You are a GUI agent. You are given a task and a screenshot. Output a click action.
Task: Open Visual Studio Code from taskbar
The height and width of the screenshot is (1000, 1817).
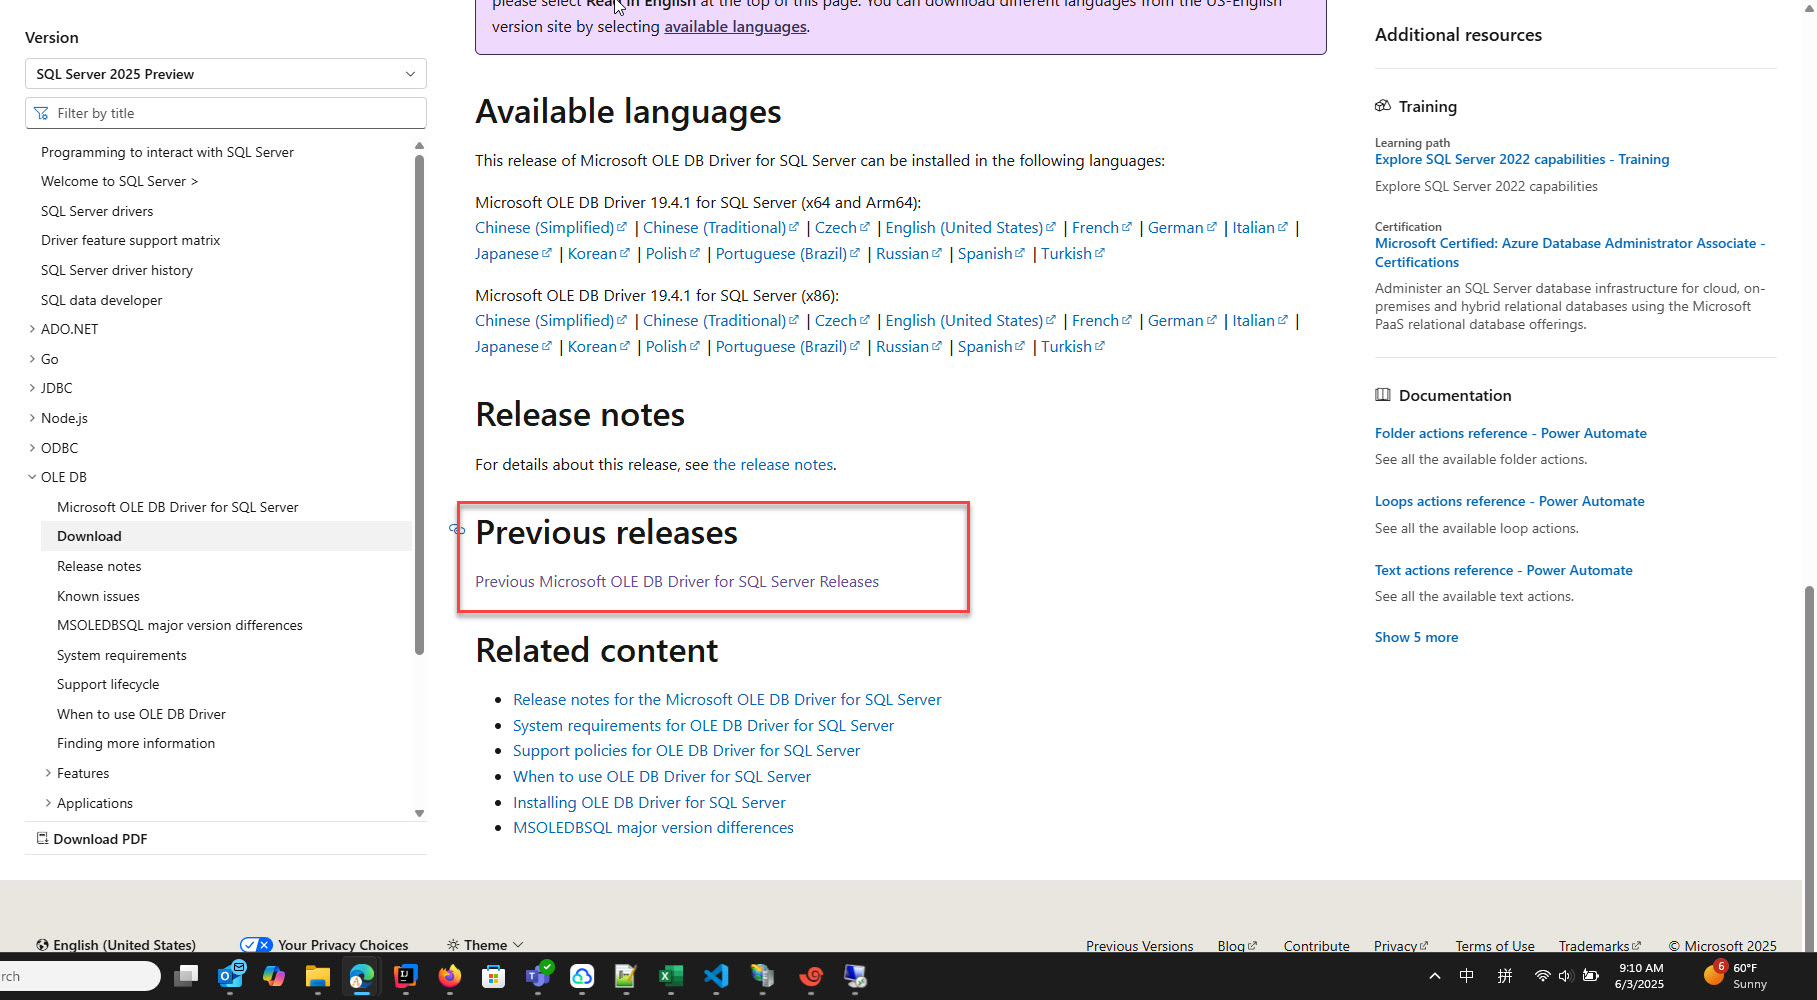click(716, 976)
